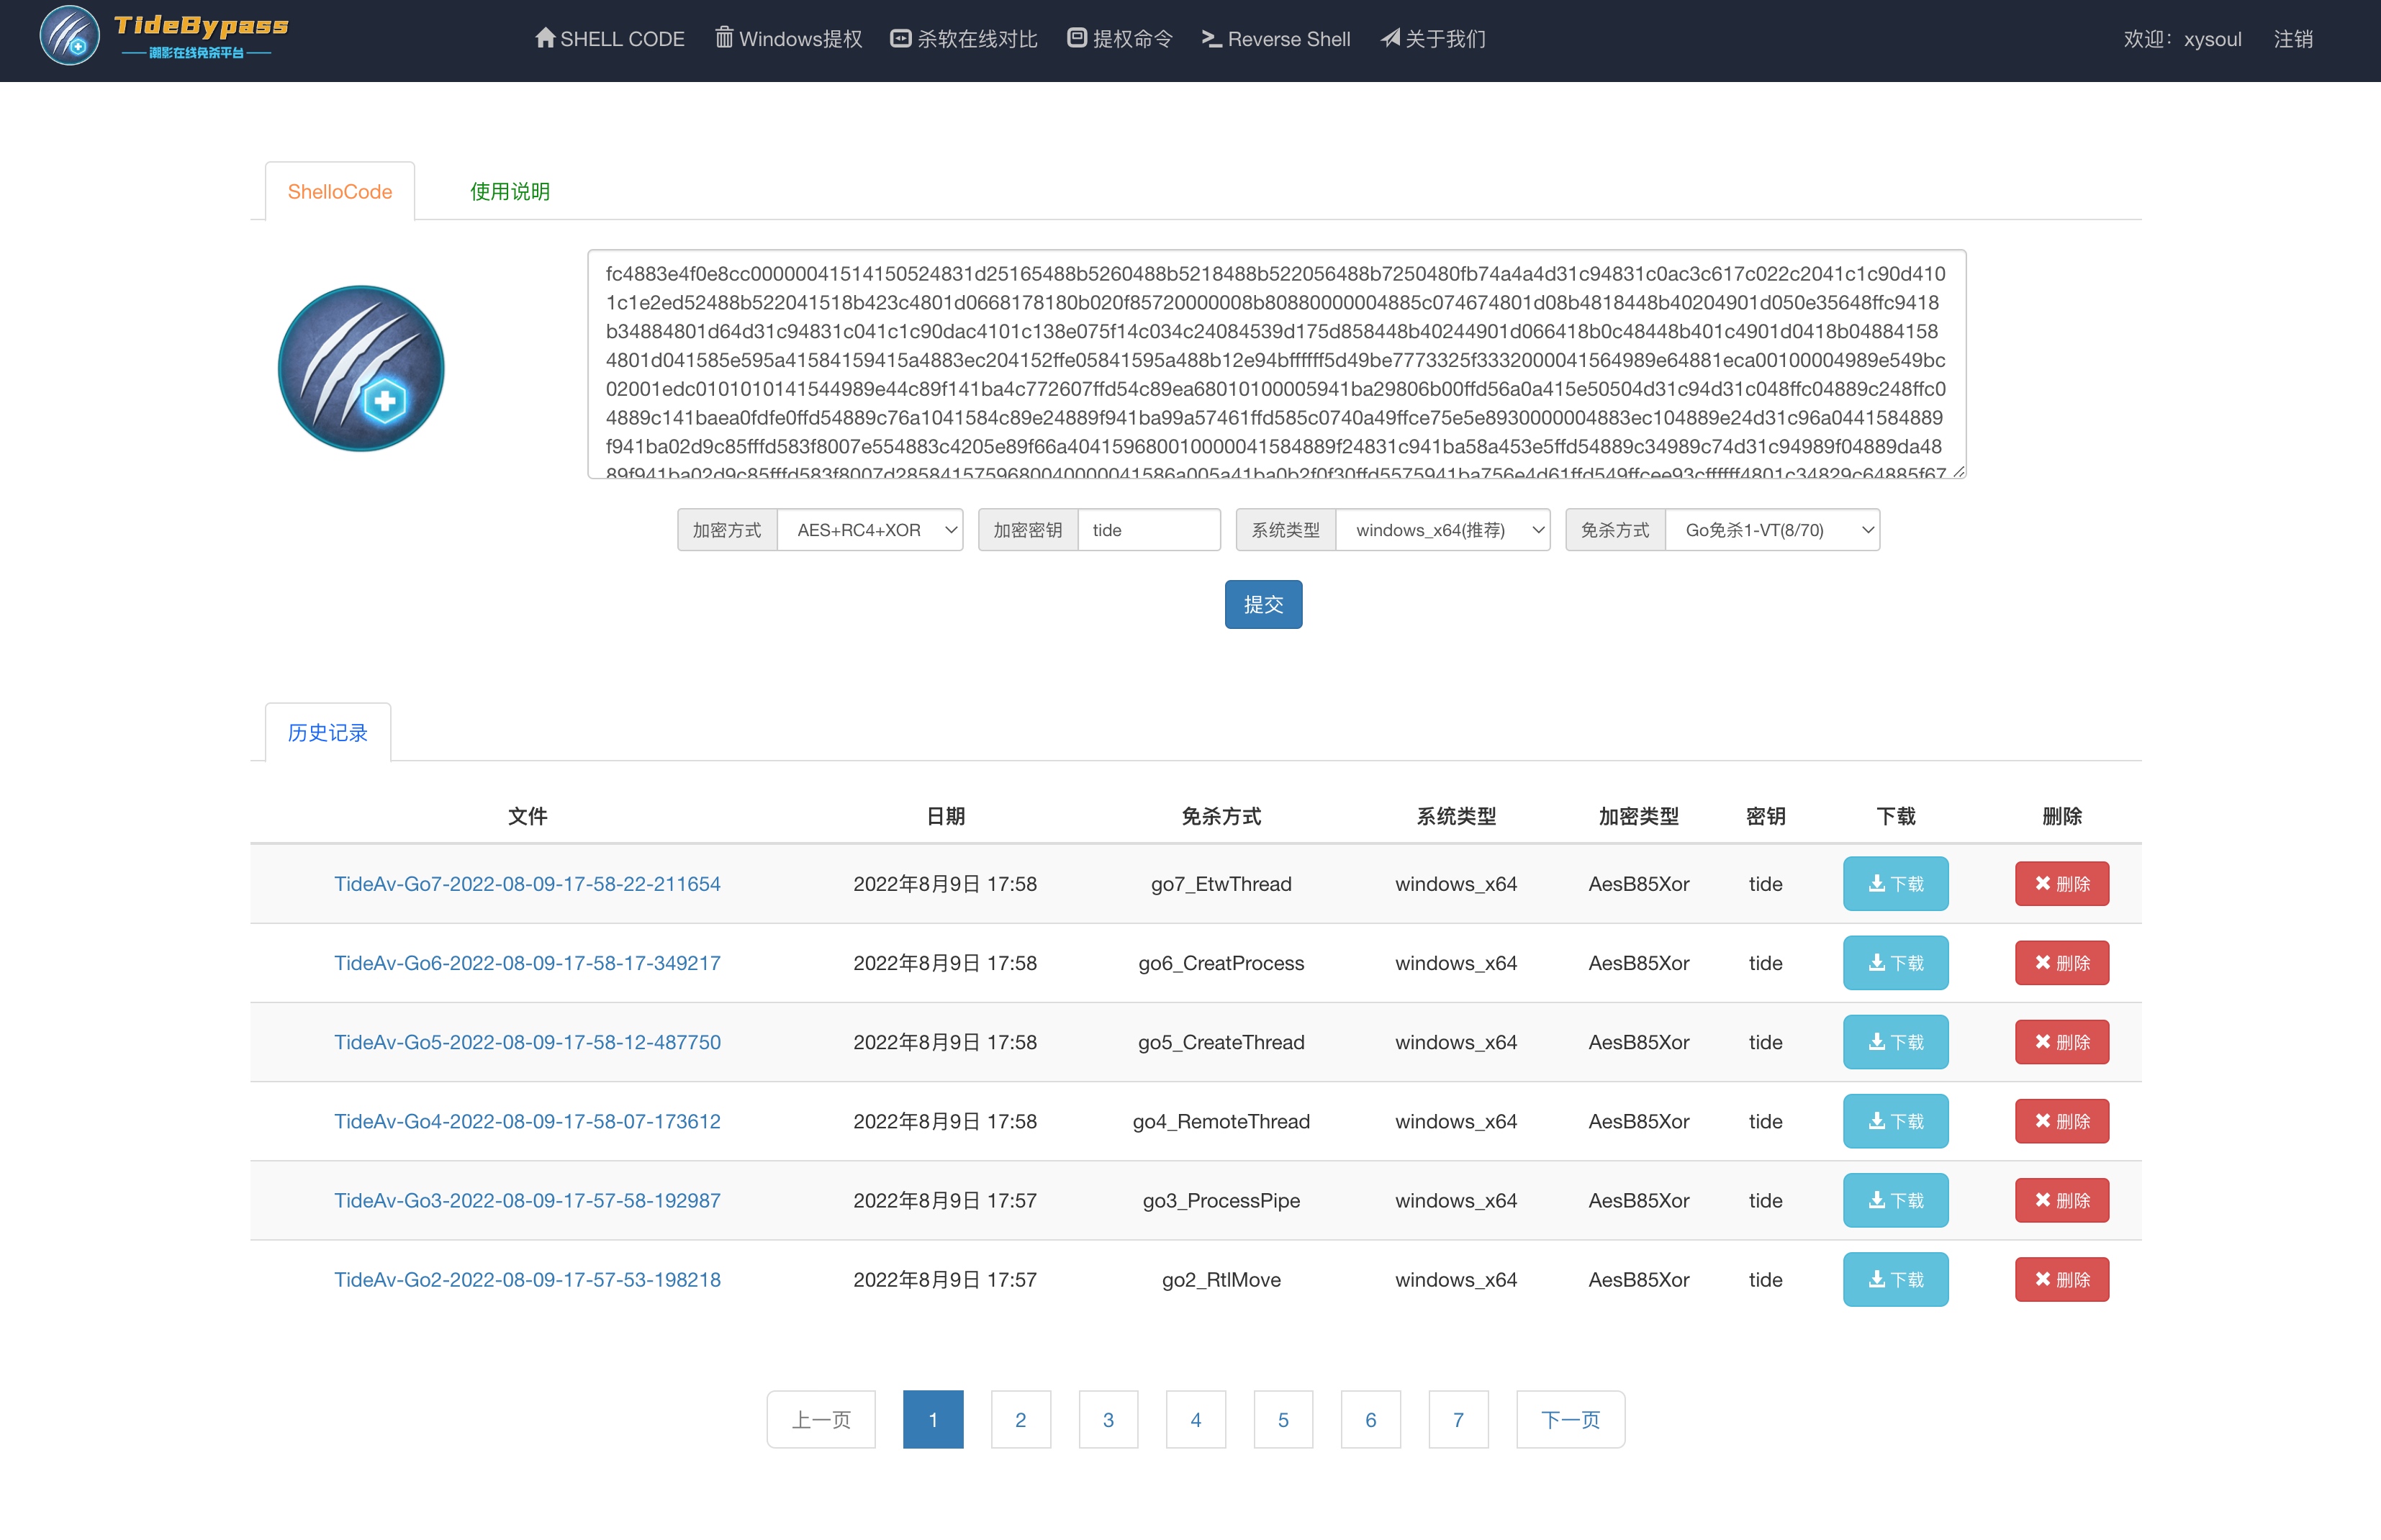Switch to the 使用说明 tab
2381x1540 pixels.
click(x=510, y=191)
